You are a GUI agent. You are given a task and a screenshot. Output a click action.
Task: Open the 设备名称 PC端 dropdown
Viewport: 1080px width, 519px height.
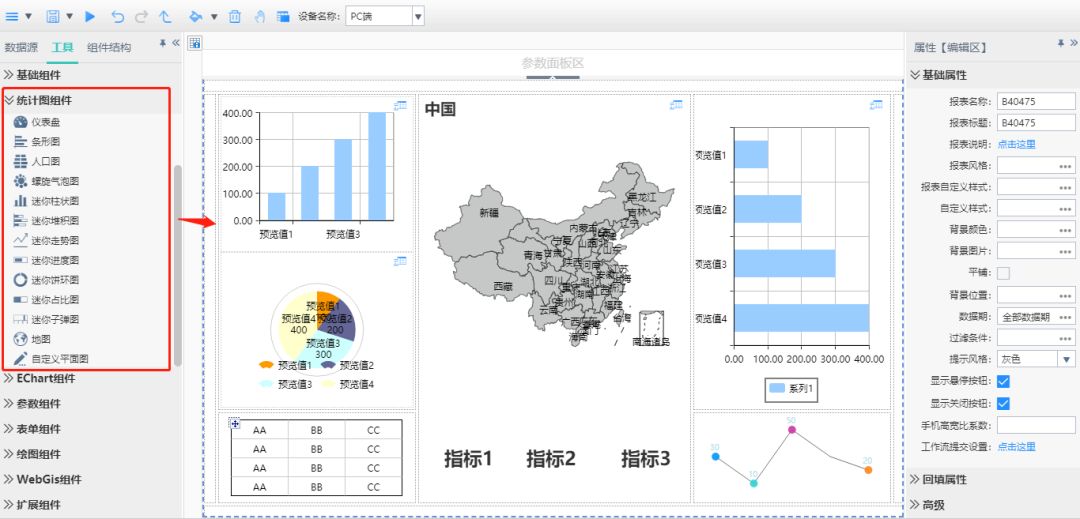(x=418, y=16)
